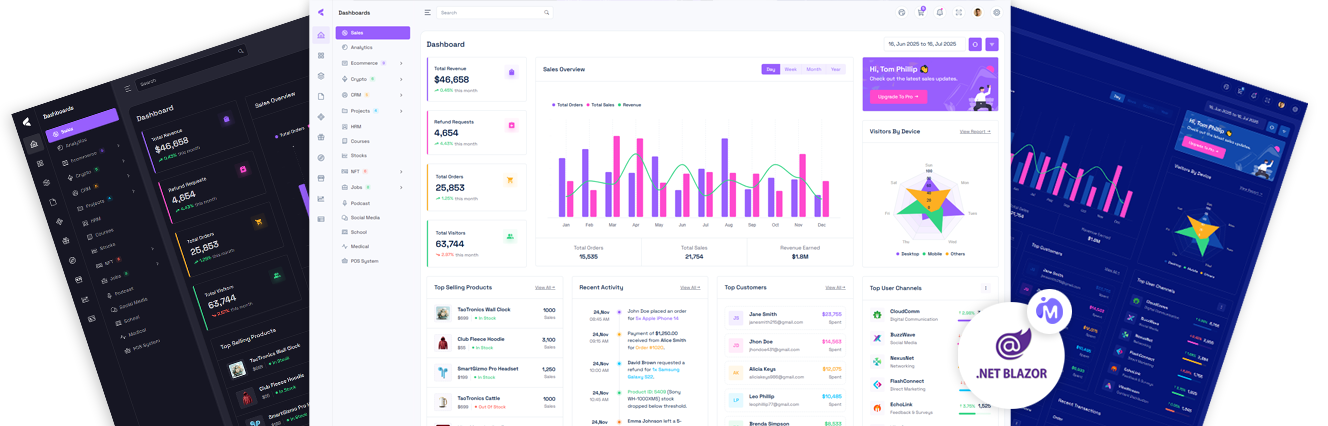Expand the Ecommerce sidebar submenu
This screenshot has width=1328, height=426.
coord(401,63)
